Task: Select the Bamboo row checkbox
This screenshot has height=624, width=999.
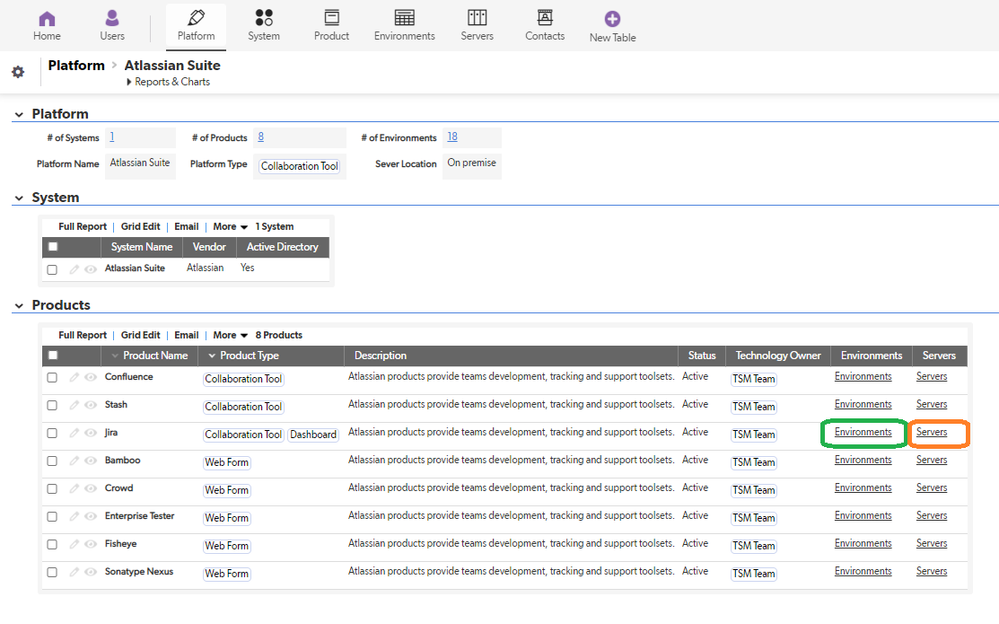Action: (52, 461)
